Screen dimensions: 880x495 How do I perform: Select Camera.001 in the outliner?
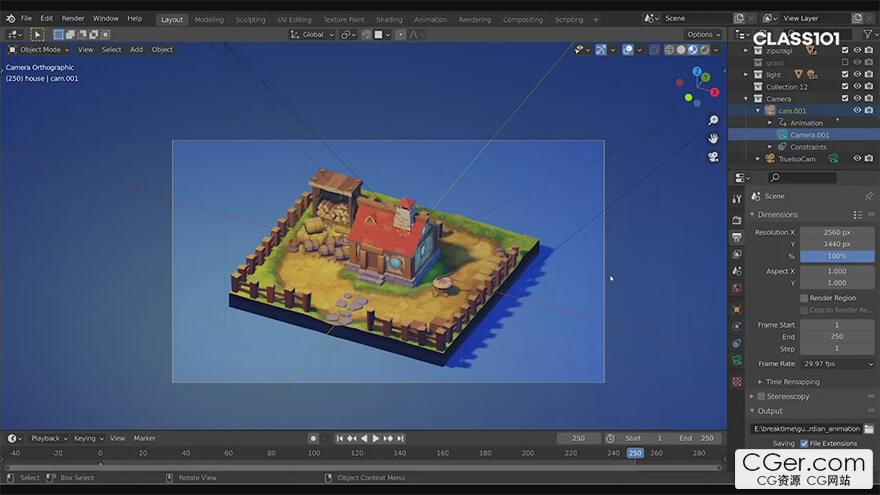(x=809, y=135)
